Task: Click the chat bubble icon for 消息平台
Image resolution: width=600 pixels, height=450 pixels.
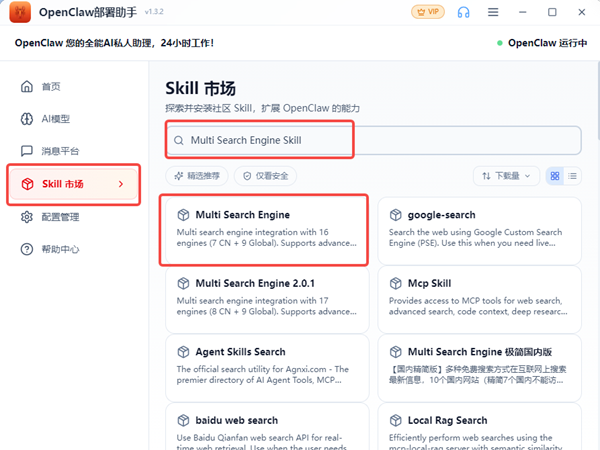Action: (27, 151)
